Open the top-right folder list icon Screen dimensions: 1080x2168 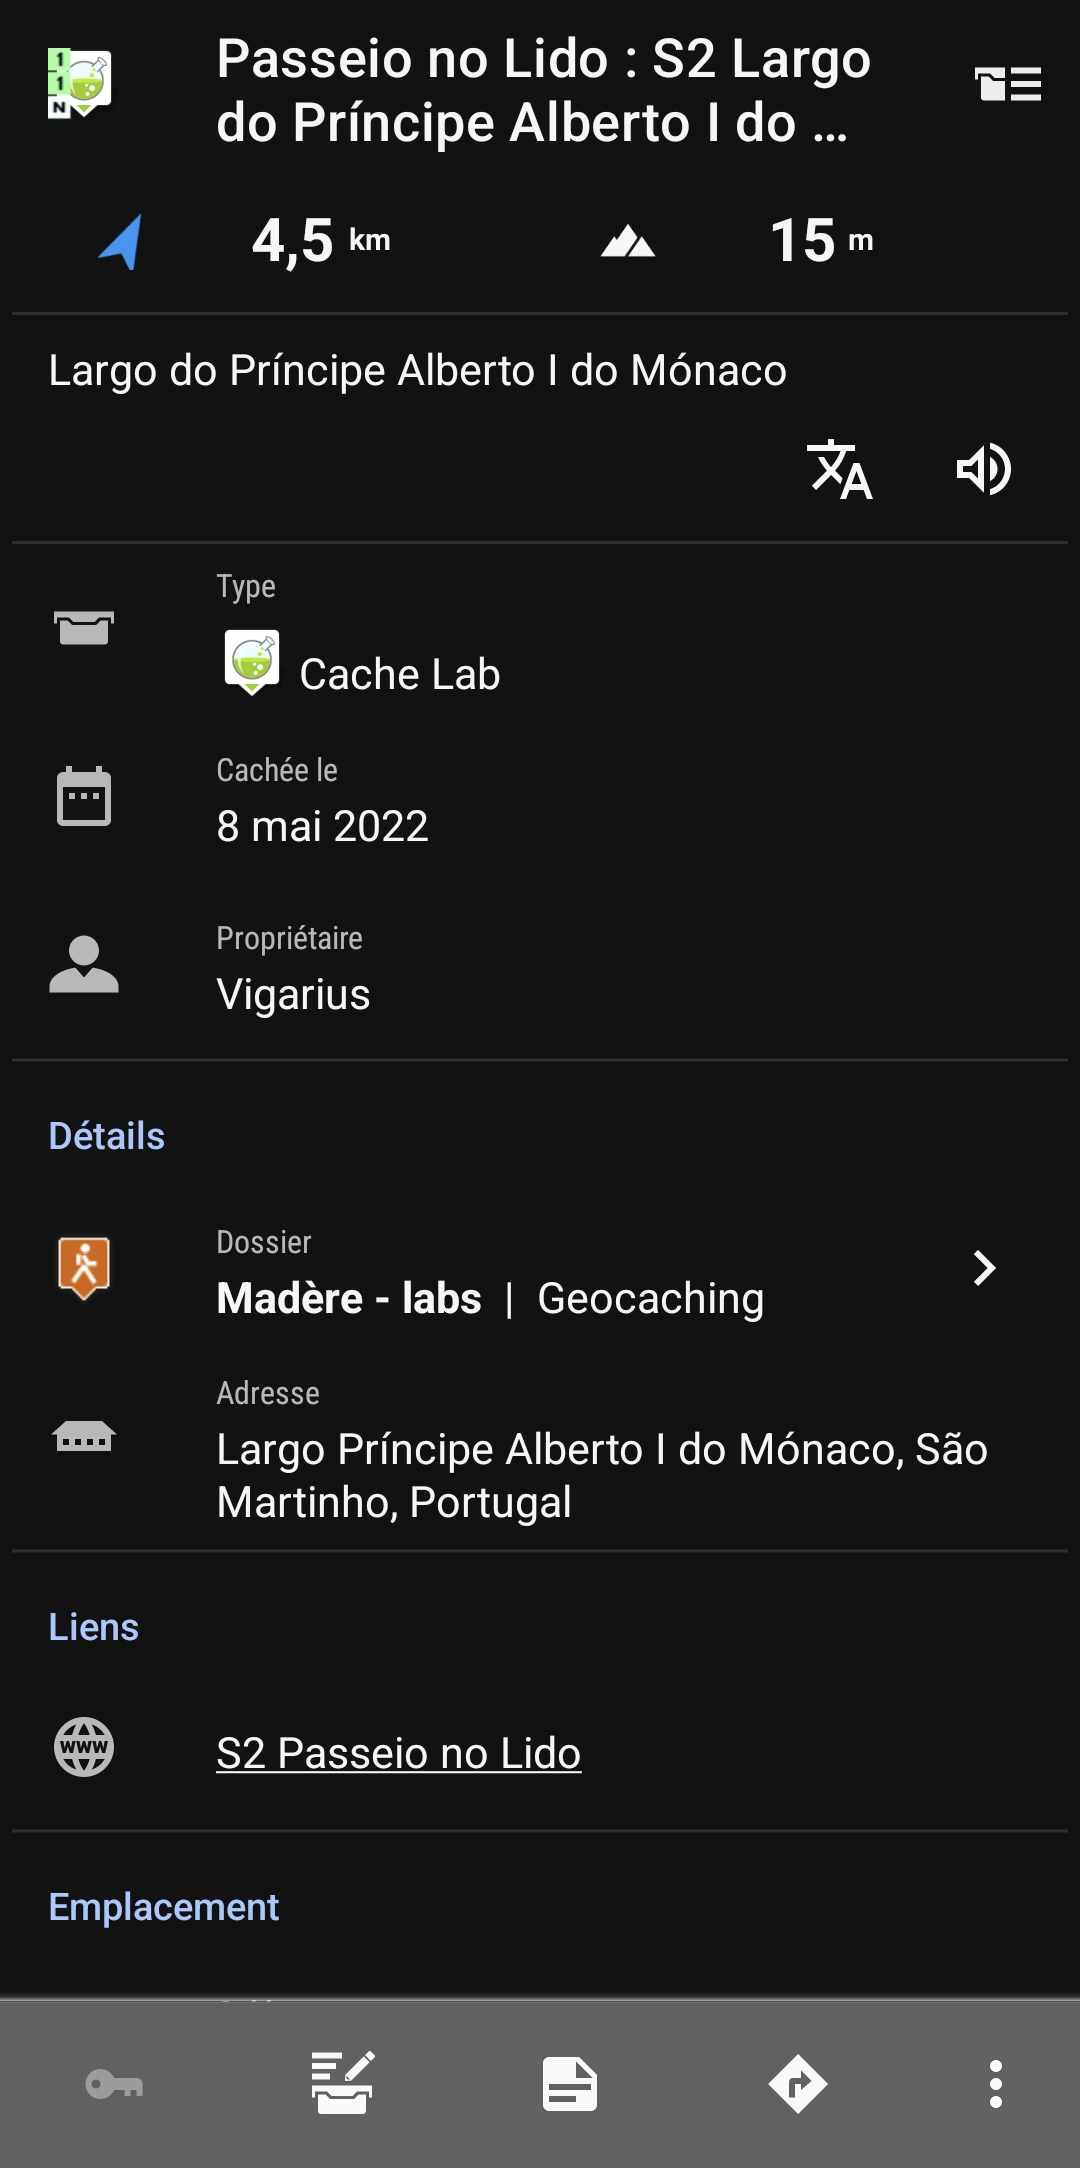point(1008,84)
